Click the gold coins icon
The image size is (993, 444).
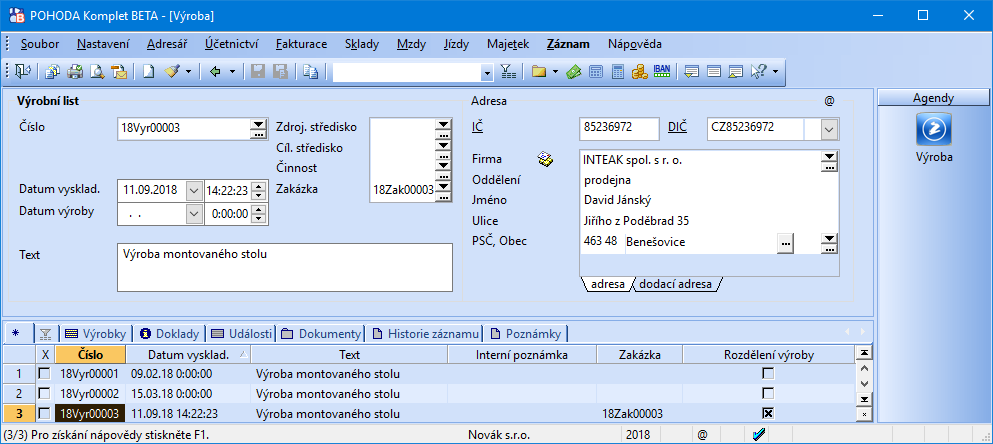pyautogui.click(x=640, y=72)
